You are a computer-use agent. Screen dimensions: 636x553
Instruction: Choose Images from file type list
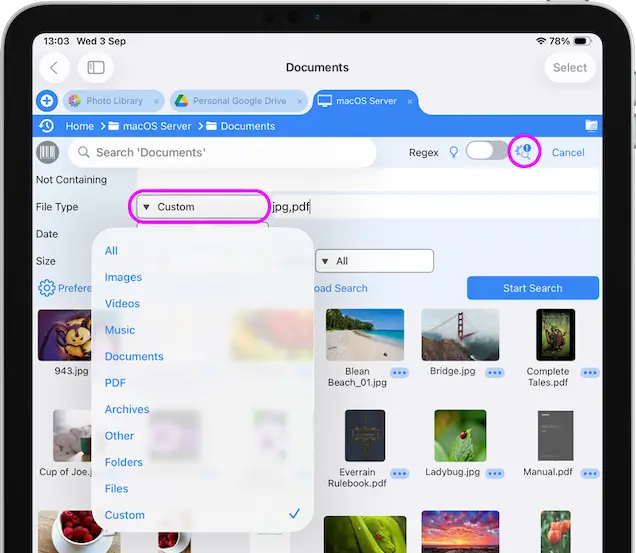tap(123, 277)
